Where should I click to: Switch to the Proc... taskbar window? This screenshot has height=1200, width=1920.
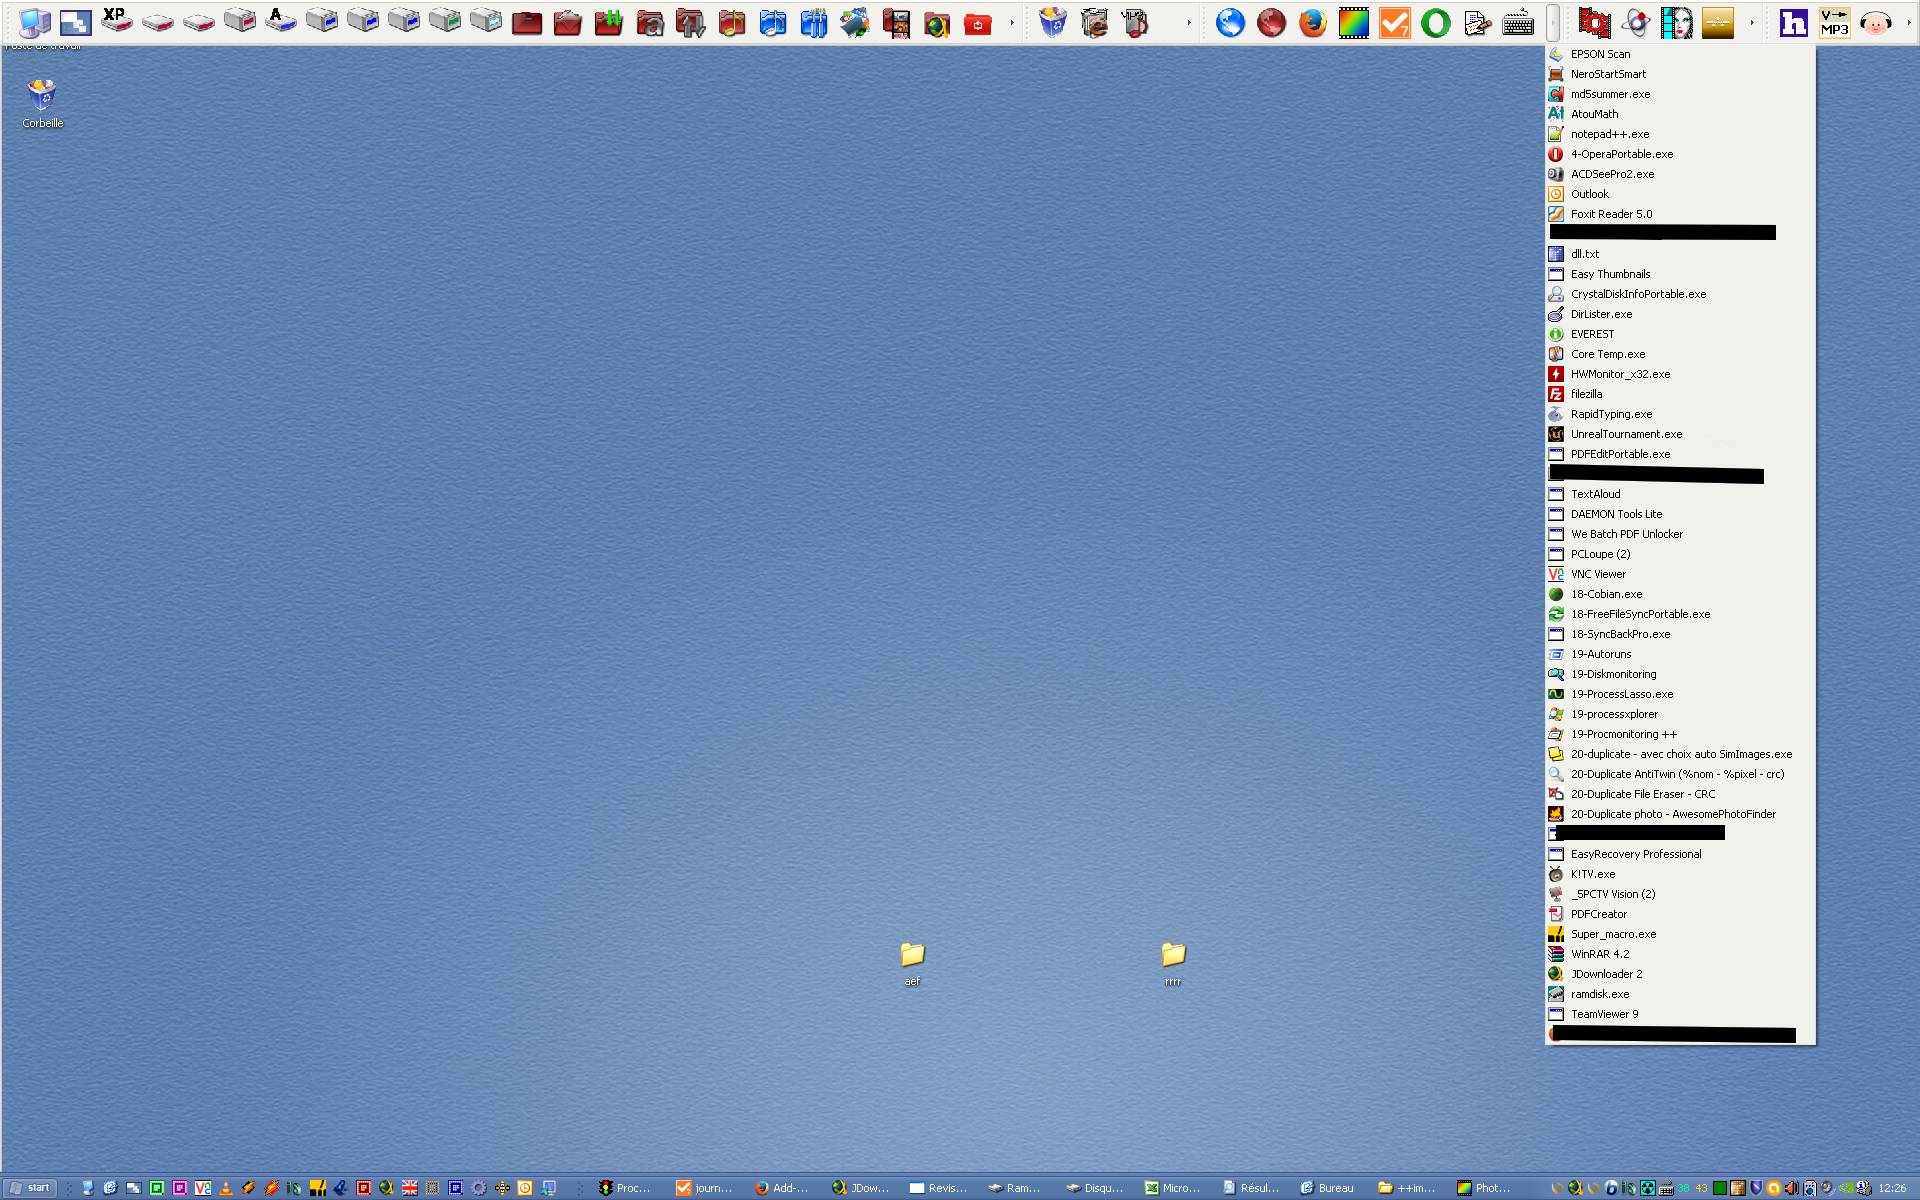click(627, 1188)
